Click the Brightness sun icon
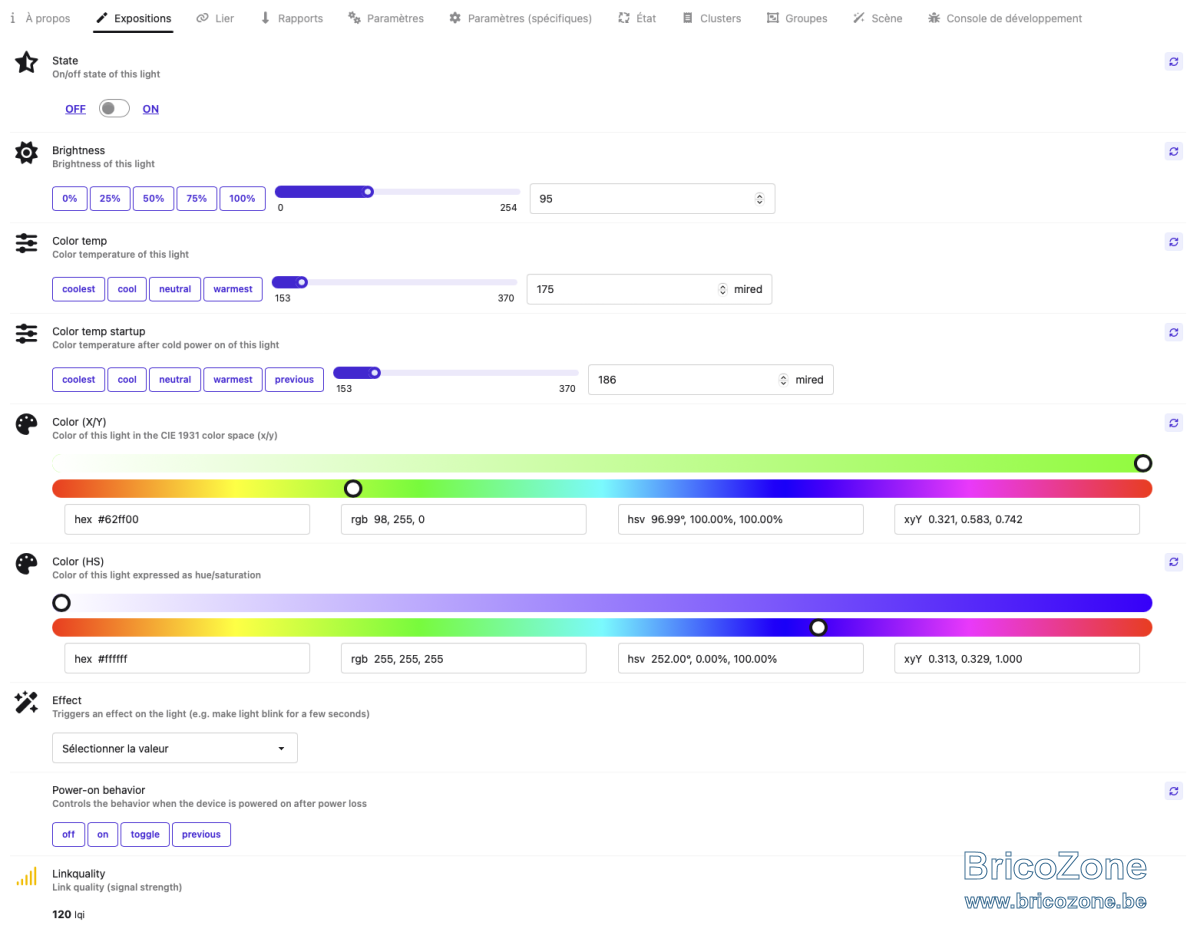This screenshot has height=945, width=1200. coord(27,153)
